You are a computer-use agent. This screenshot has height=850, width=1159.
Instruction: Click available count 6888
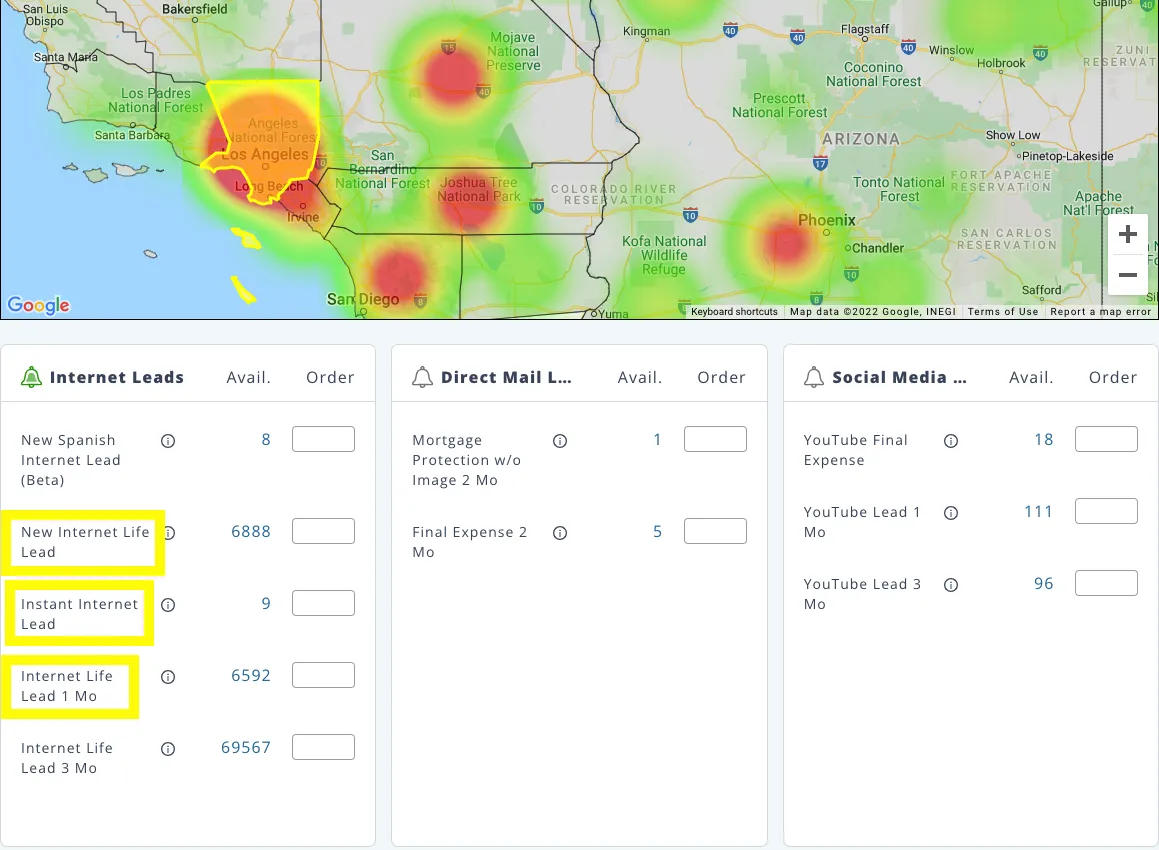pyautogui.click(x=251, y=531)
